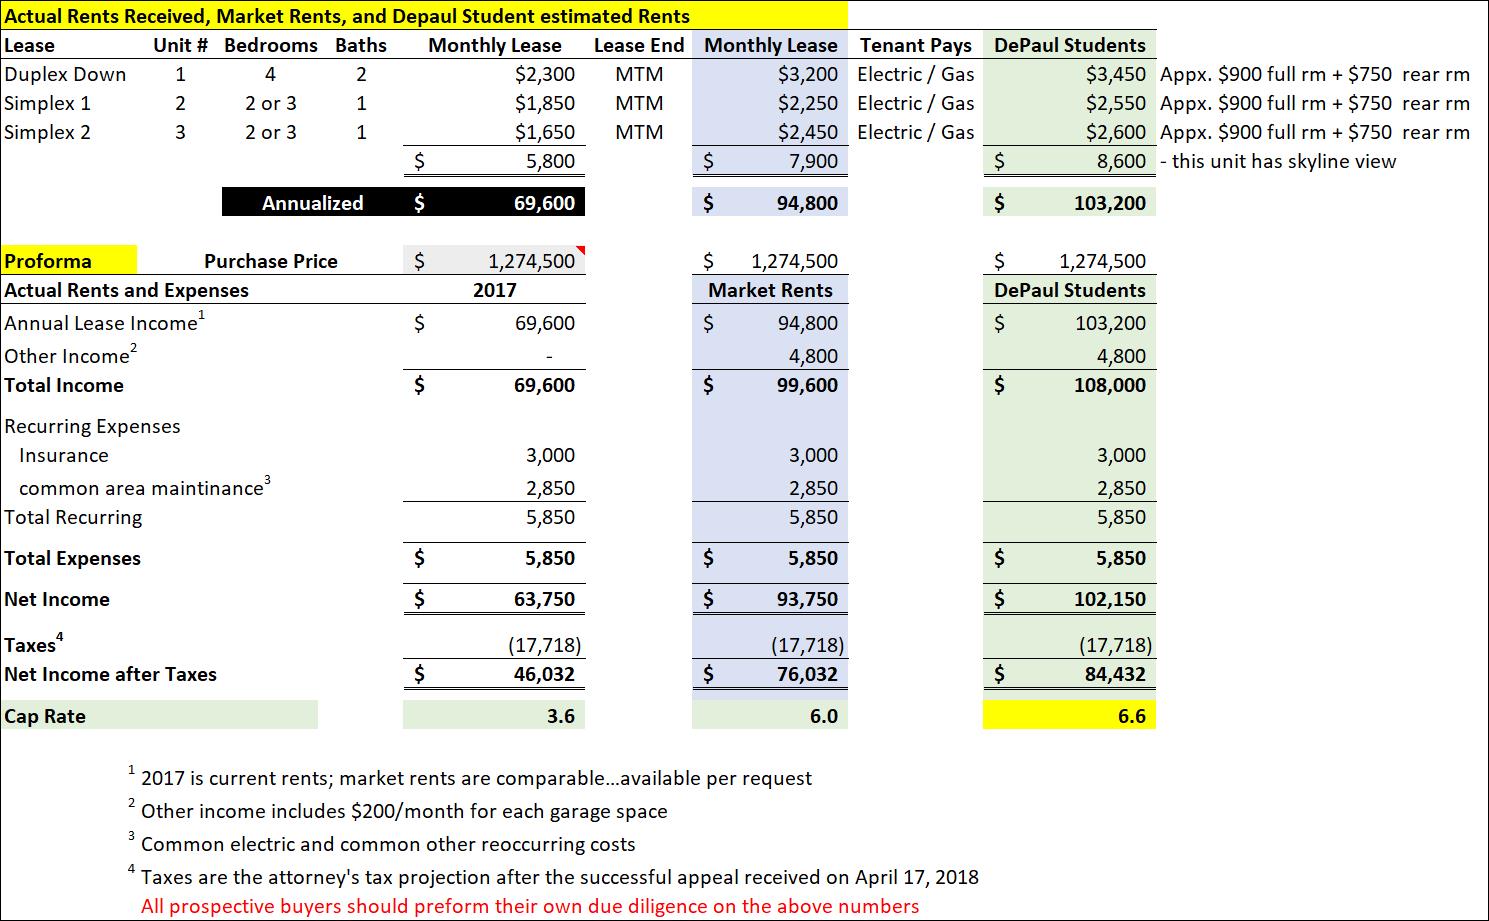Image resolution: width=1489 pixels, height=921 pixels.
Task: Select the 'Simplex 1' lease cell
Action: (x=47, y=103)
